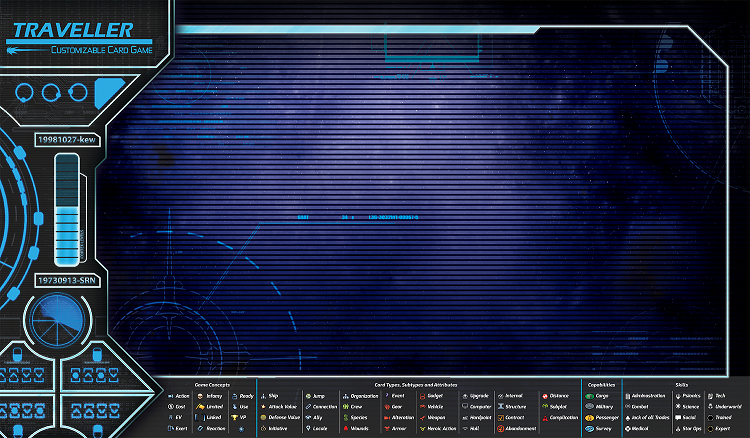Screen dimensions: 750x438
Task: Click the TRAVELLER logo title
Action: 73,31
